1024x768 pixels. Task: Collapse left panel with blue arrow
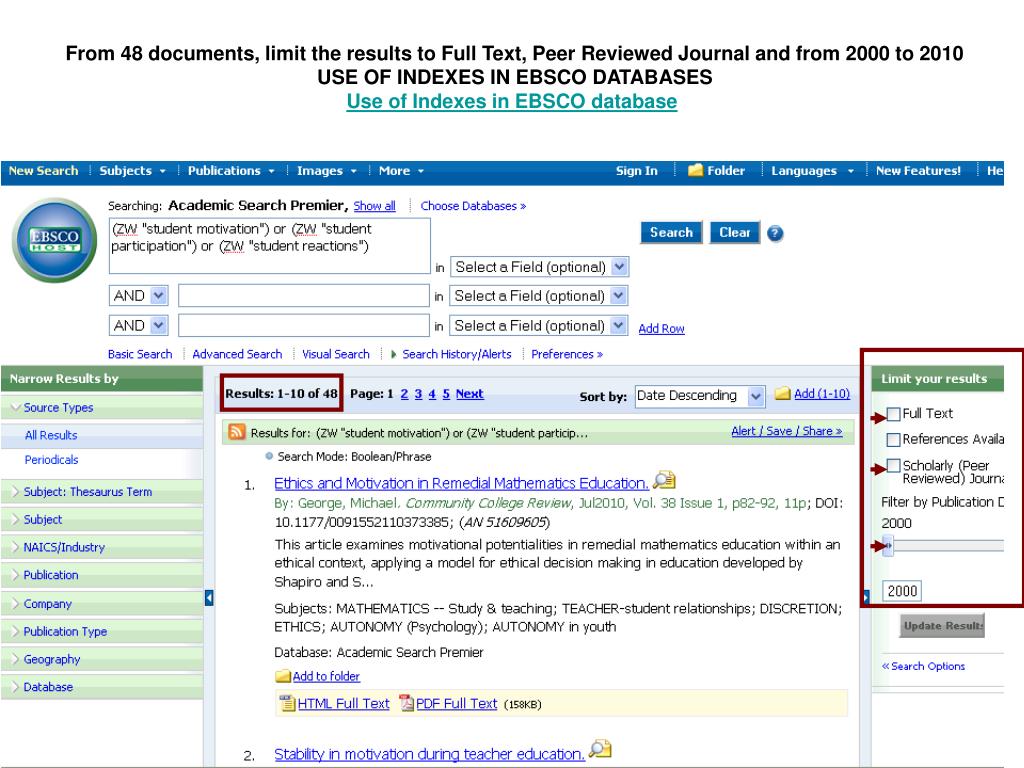point(209,598)
